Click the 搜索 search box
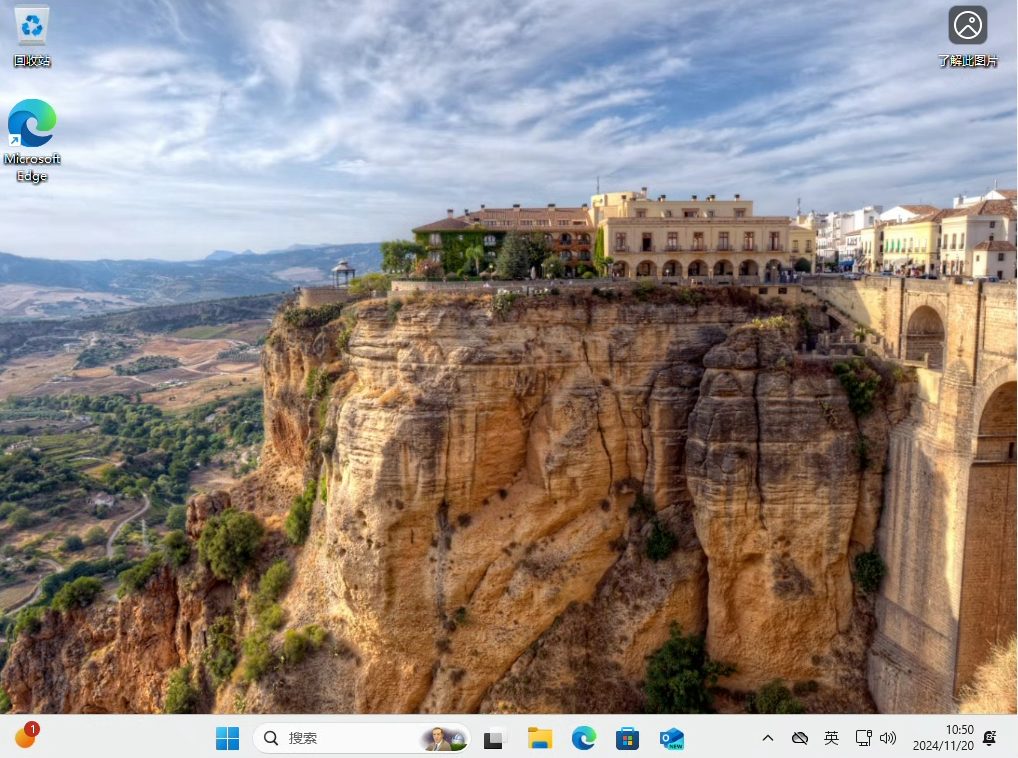 (340, 738)
